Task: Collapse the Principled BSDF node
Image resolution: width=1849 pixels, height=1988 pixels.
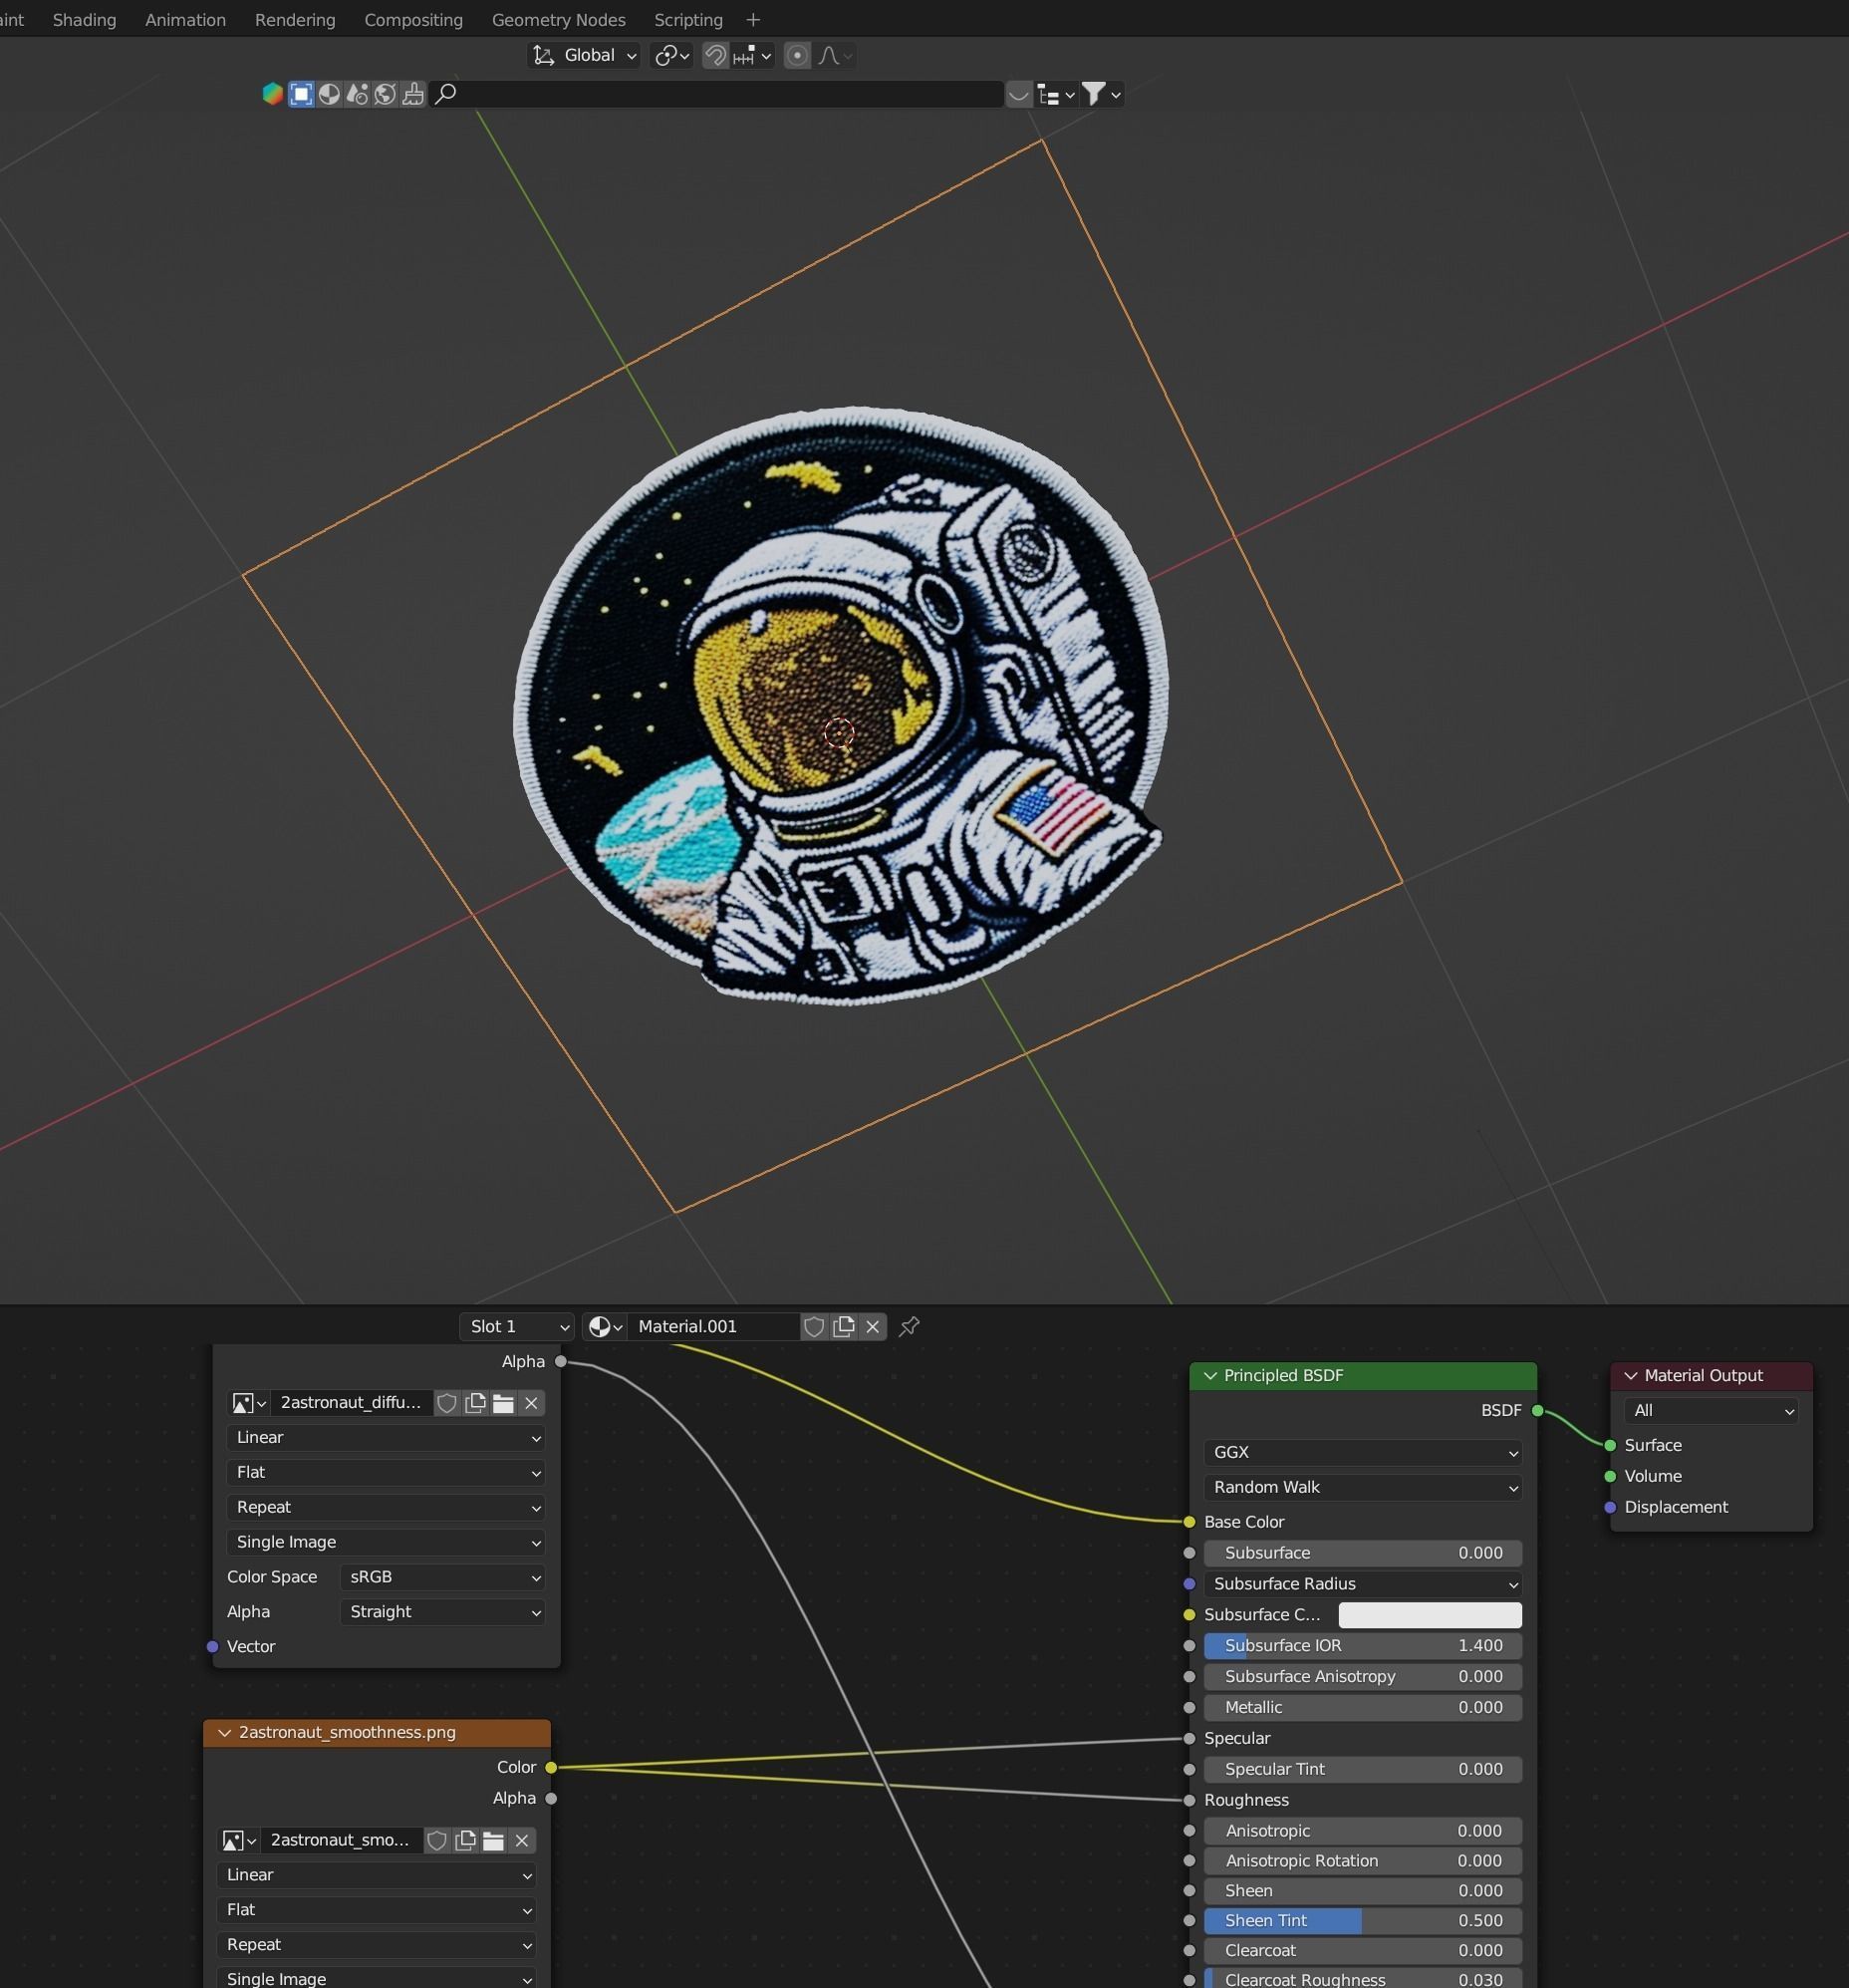Action: point(1210,1376)
